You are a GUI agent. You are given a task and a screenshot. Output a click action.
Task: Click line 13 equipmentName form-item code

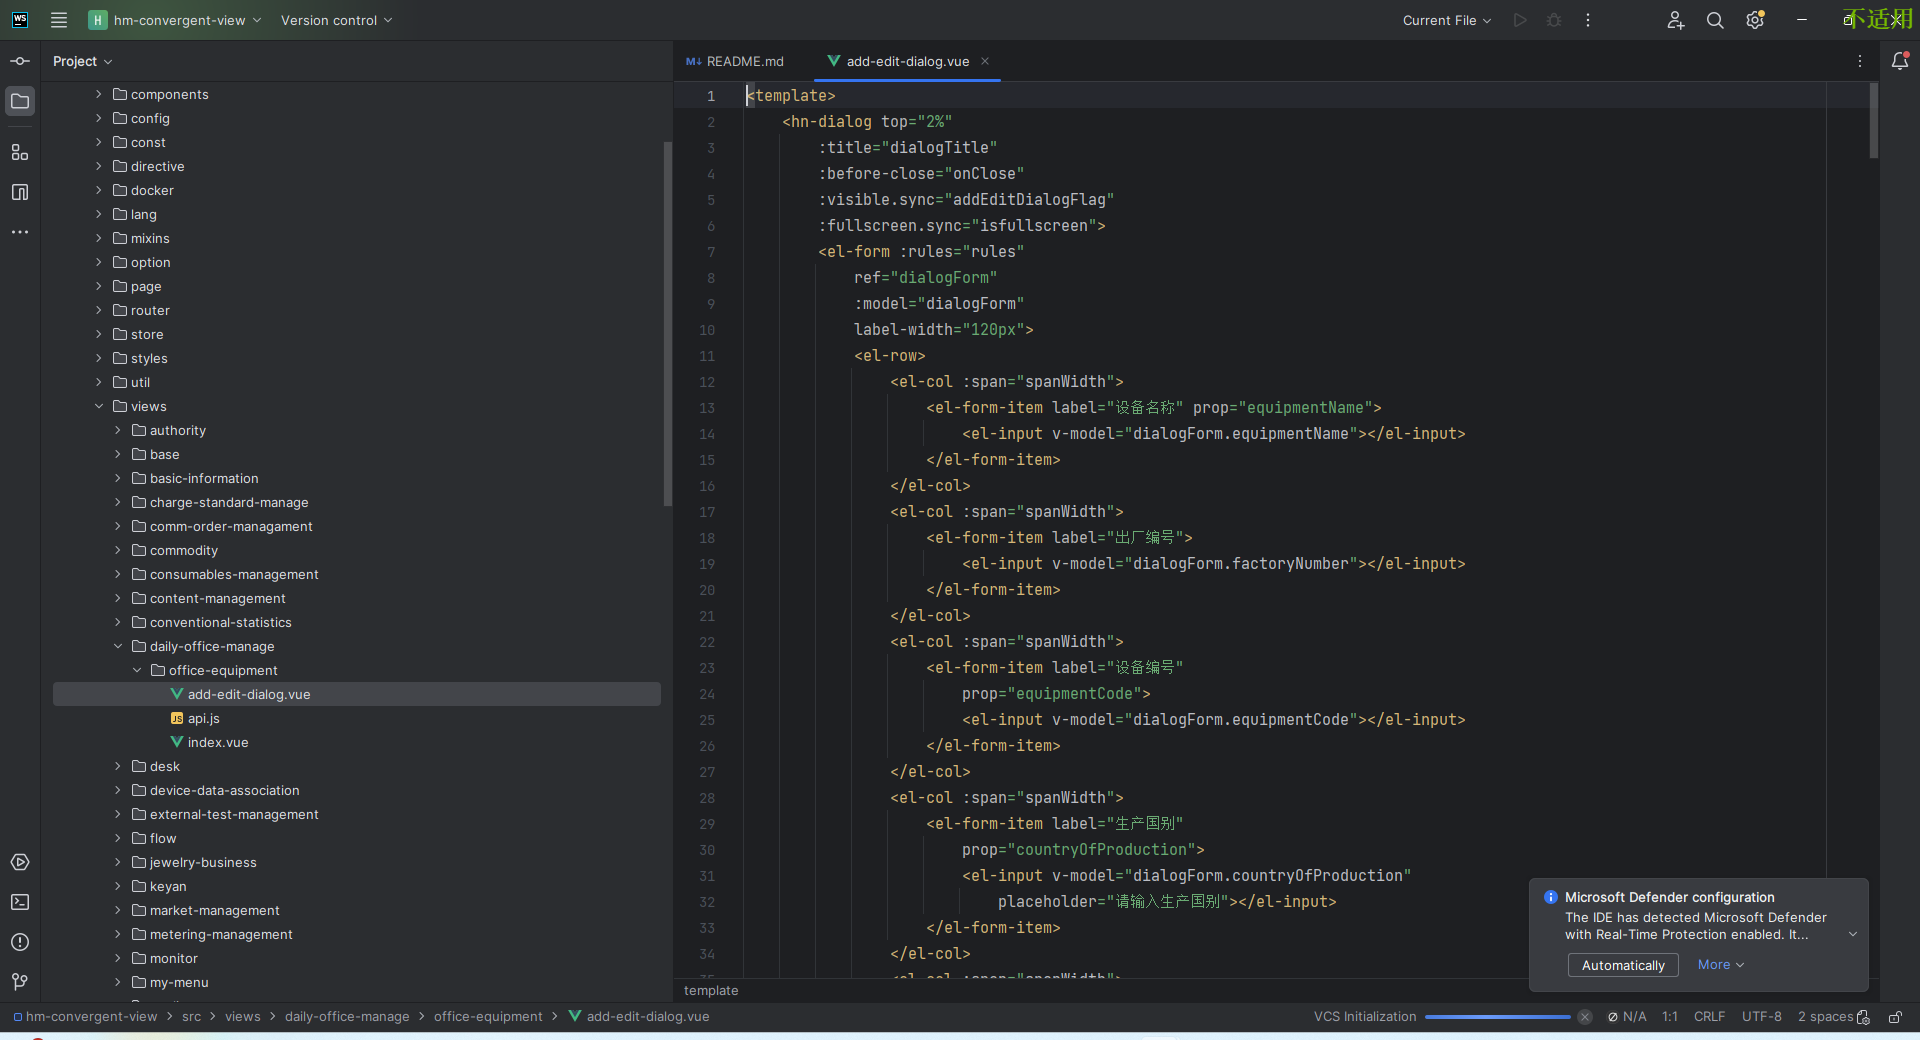pyautogui.click(x=1153, y=408)
